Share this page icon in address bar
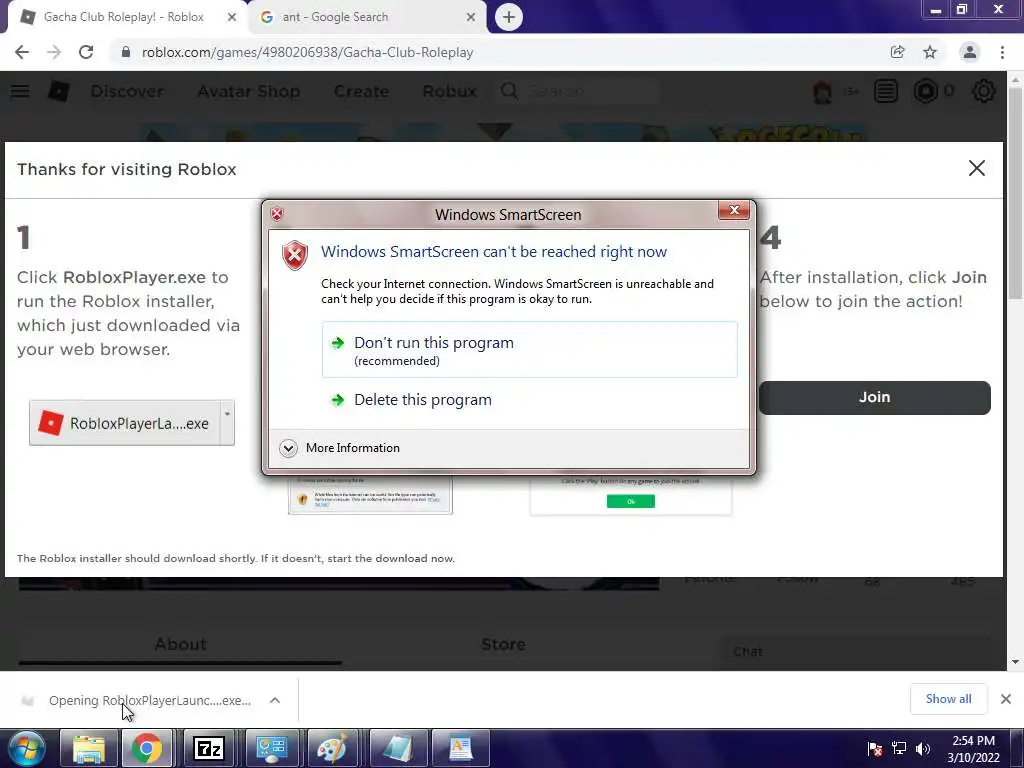1024x768 pixels. (x=897, y=52)
